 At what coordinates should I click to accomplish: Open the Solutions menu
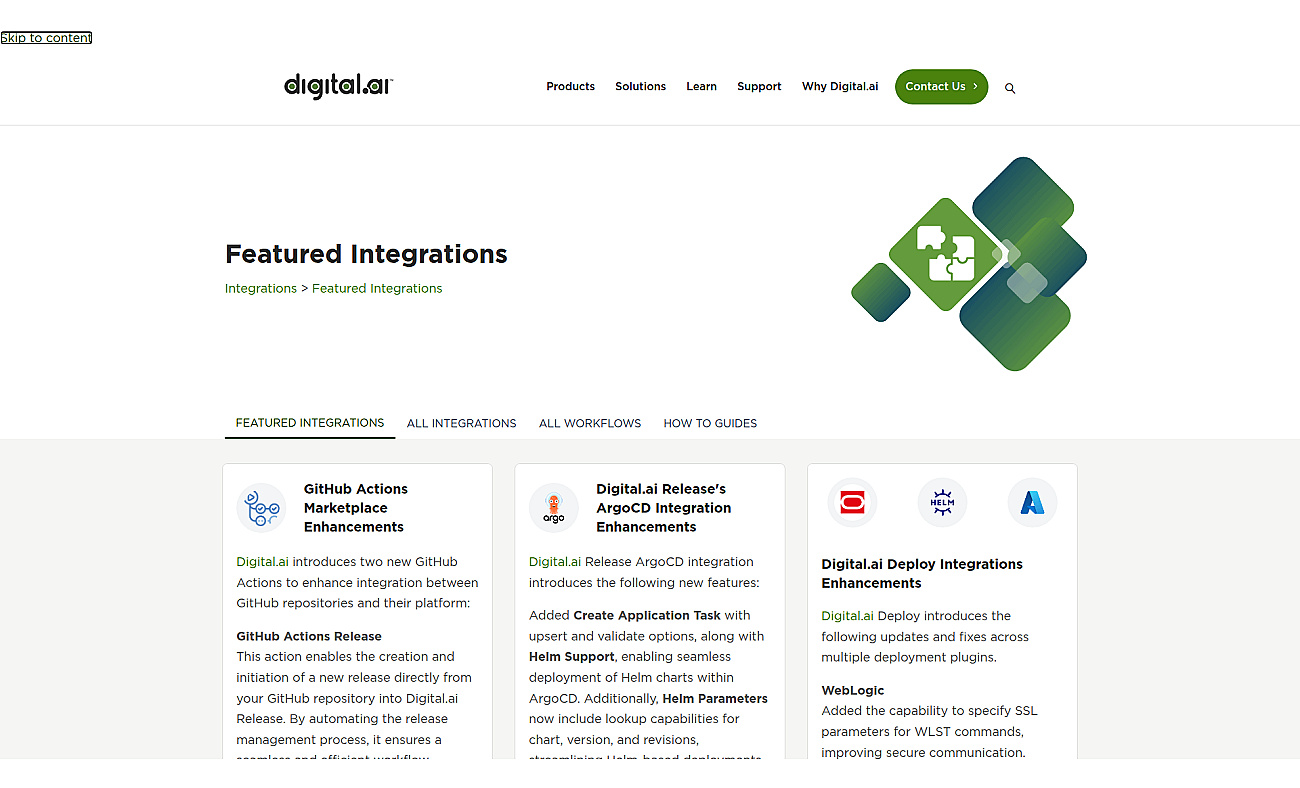point(640,87)
